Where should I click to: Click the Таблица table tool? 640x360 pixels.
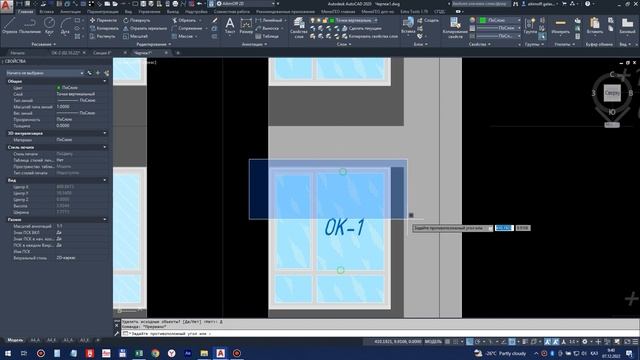pos(267,36)
